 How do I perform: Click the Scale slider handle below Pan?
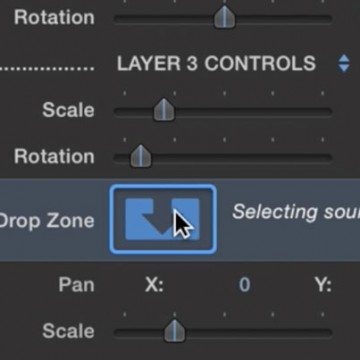pyautogui.click(x=174, y=331)
